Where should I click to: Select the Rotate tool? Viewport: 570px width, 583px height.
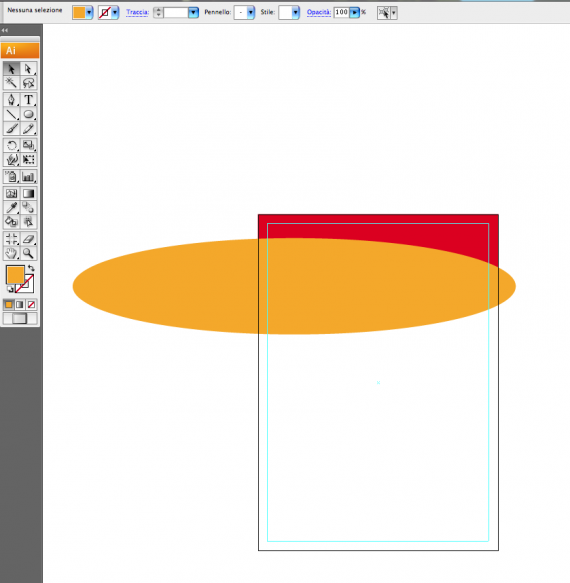click(x=12, y=145)
